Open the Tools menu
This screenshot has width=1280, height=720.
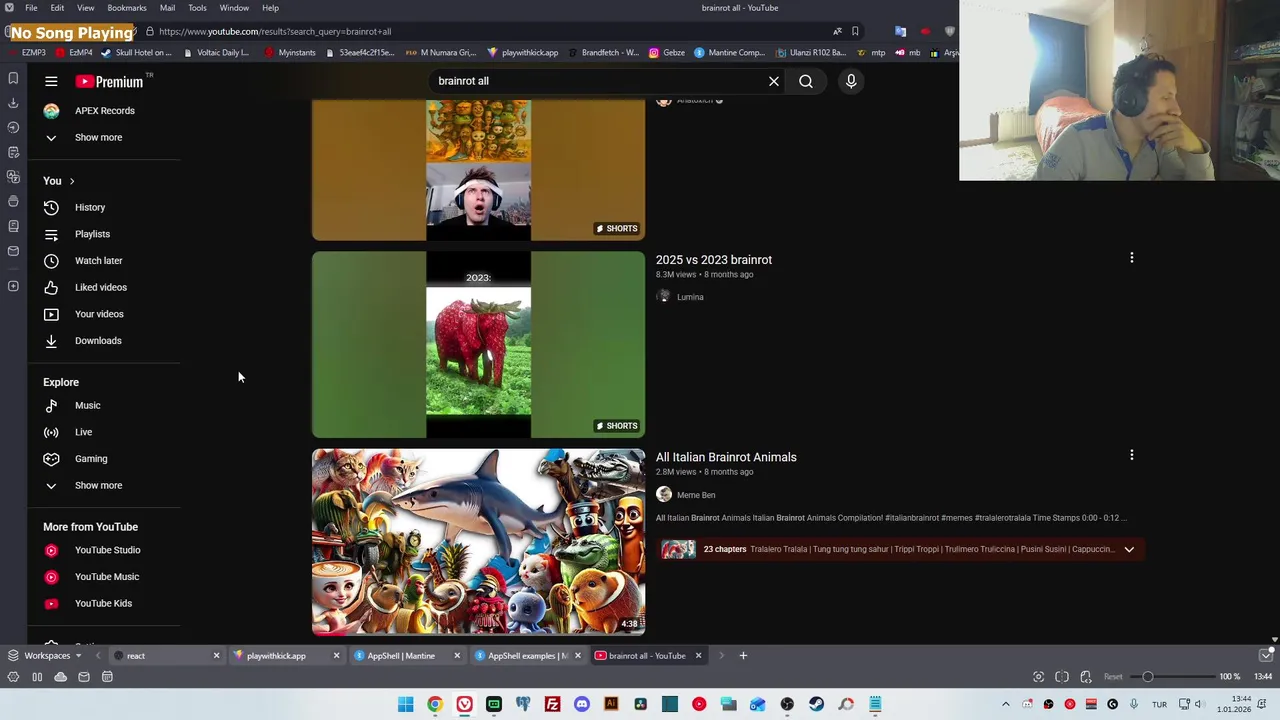pos(197,8)
